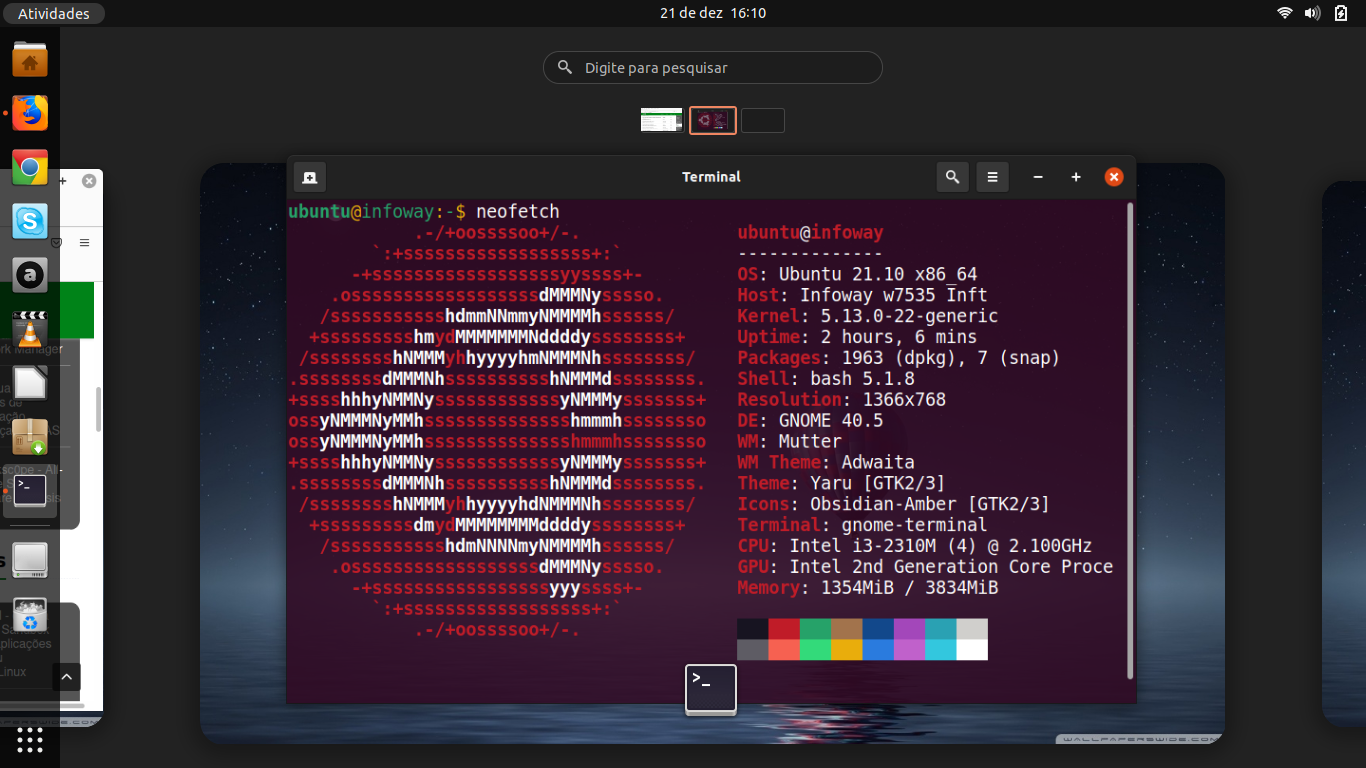
Task: Open the system status menu via Wi-Fi icon
Action: 1285,13
